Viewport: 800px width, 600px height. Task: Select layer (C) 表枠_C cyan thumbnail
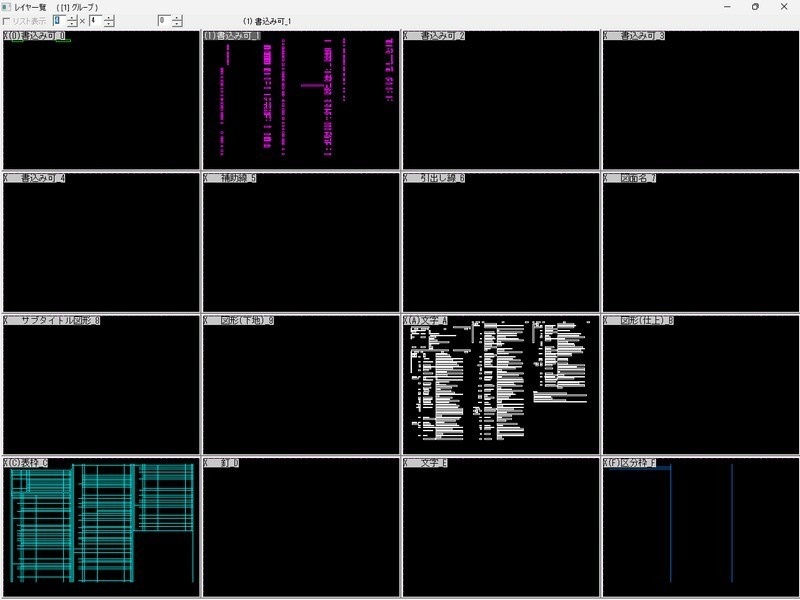coord(101,527)
